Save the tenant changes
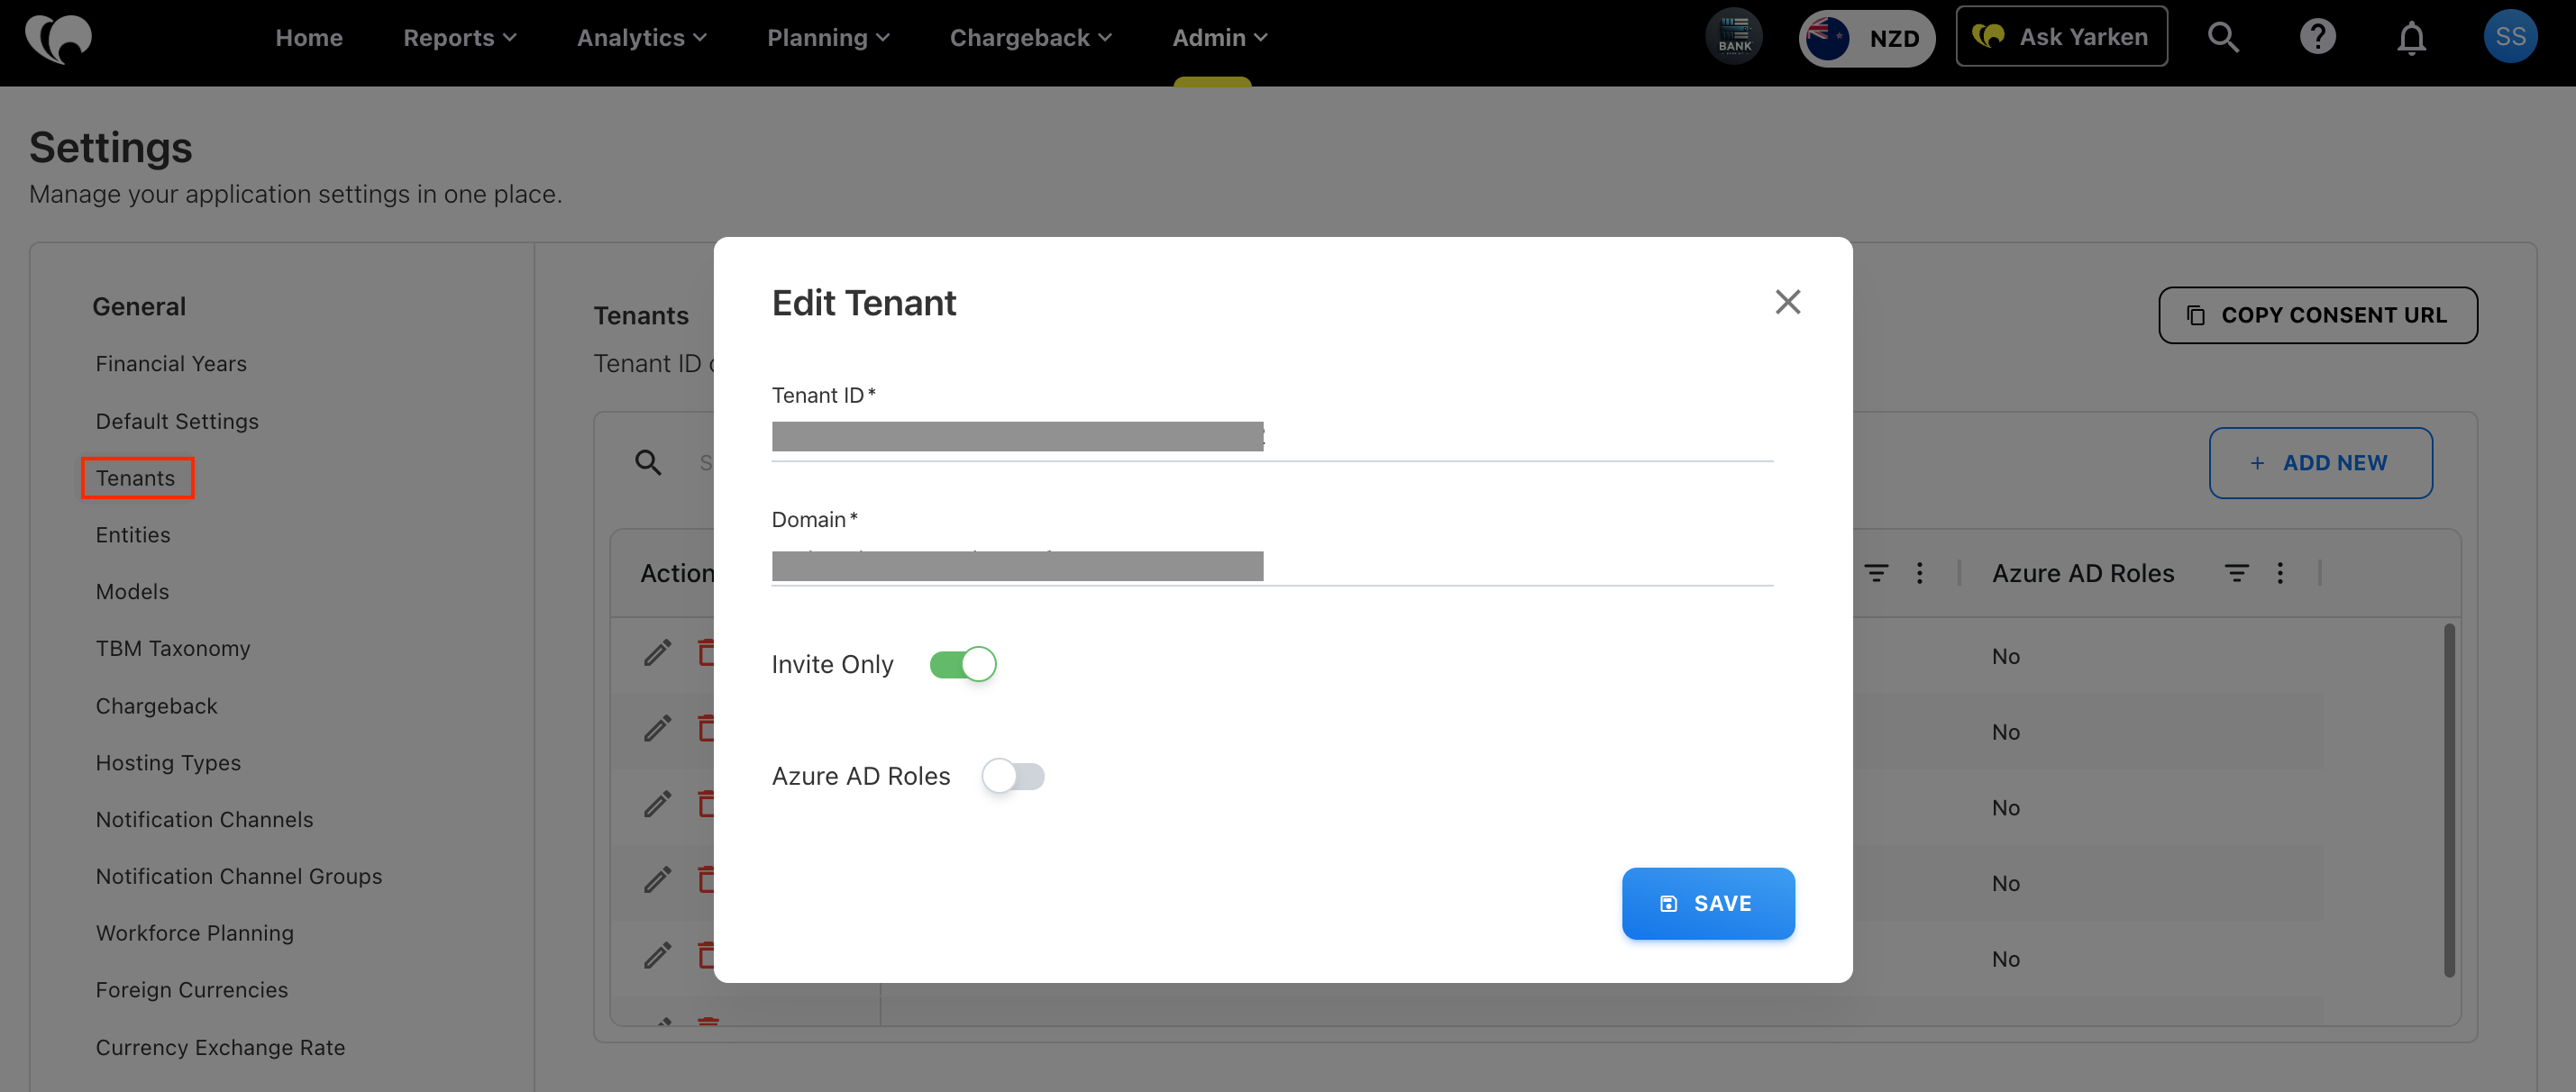Viewport: 2576px width, 1092px height. click(x=1707, y=903)
